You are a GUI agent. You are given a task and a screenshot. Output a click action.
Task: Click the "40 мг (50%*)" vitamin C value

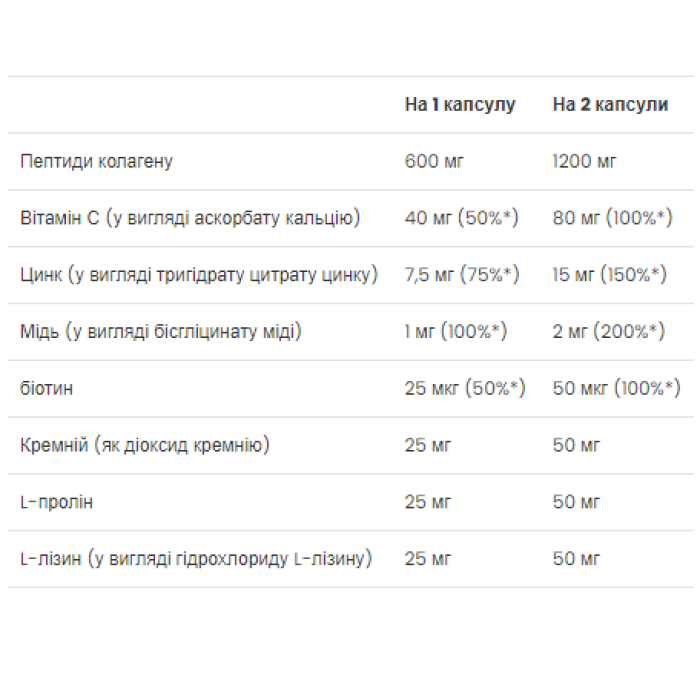click(461, 218)
